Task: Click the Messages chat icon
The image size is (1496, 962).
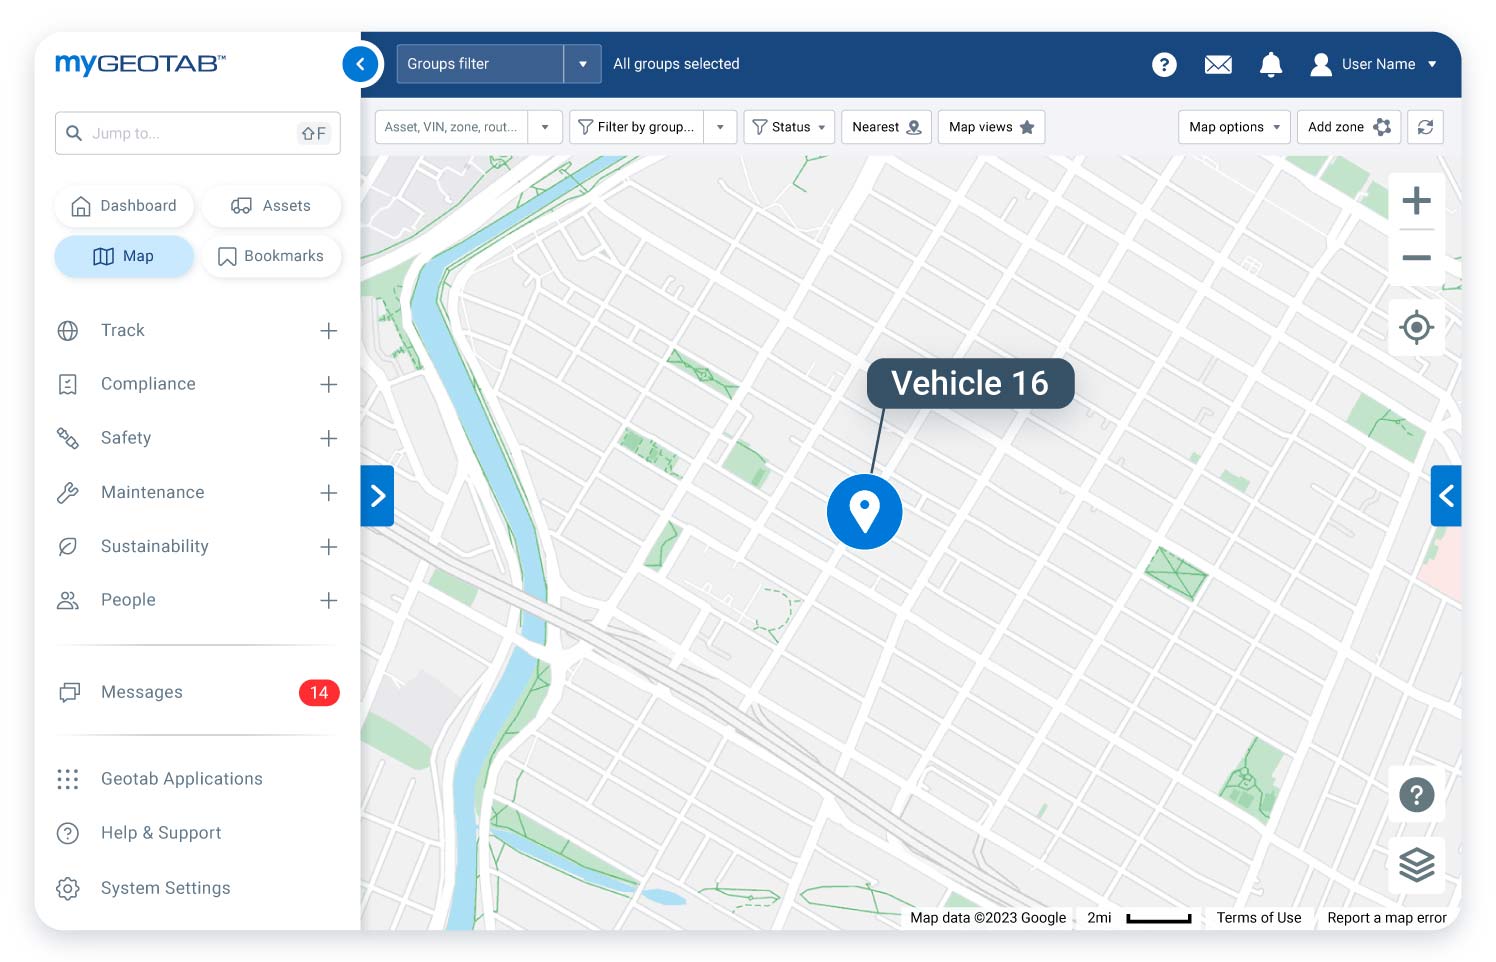Action: (69, 692)
